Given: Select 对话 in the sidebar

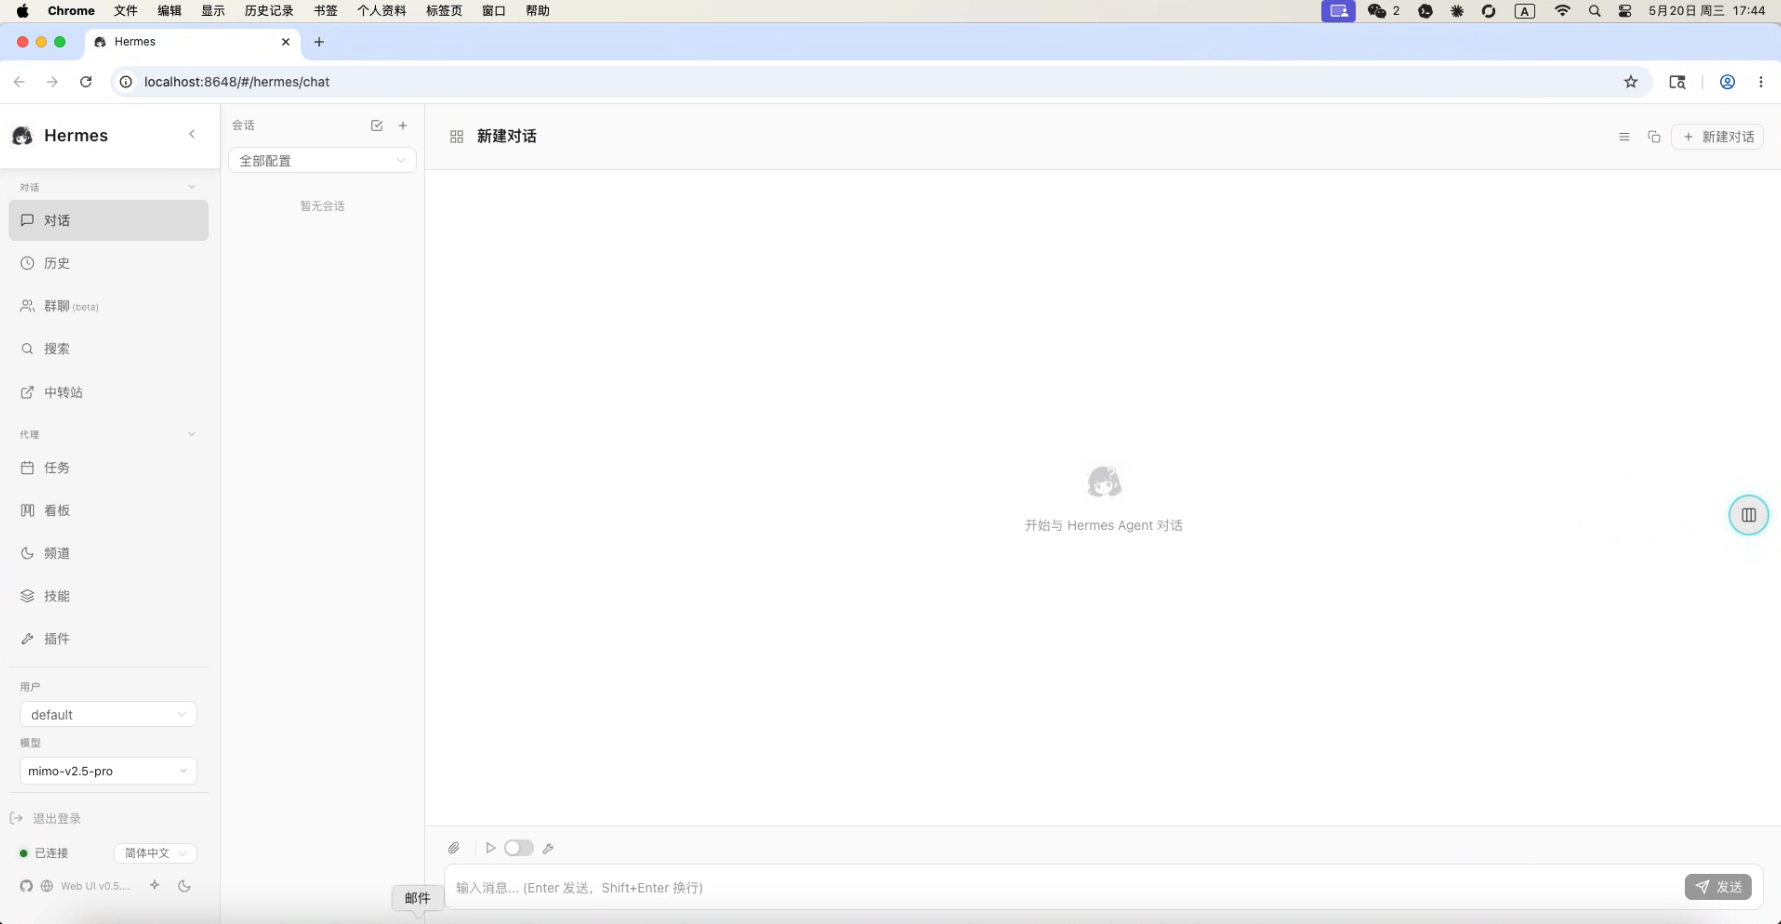Looking at the screenshot, I should point(108,220).
